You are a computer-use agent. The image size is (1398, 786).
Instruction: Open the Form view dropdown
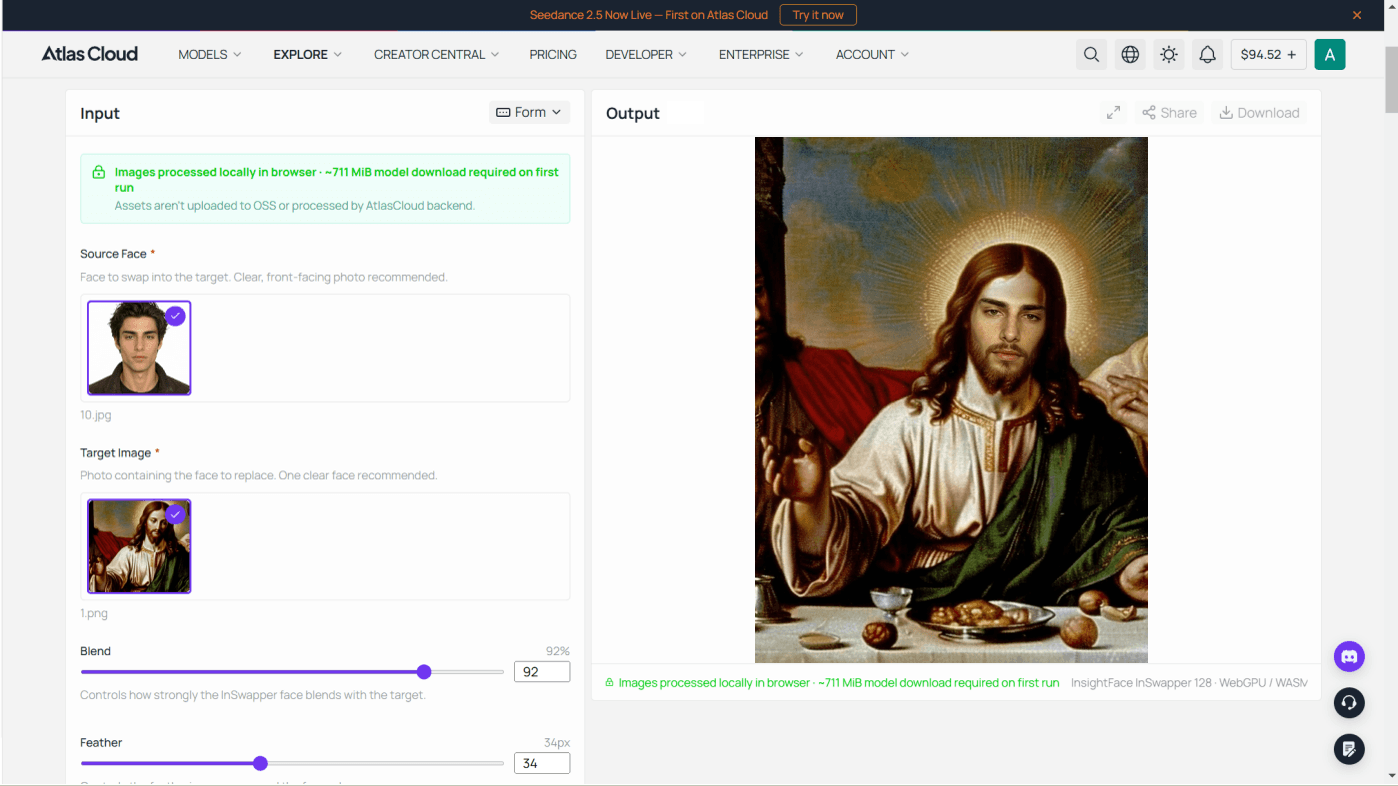pyautogui.click(x=529, y=112)
